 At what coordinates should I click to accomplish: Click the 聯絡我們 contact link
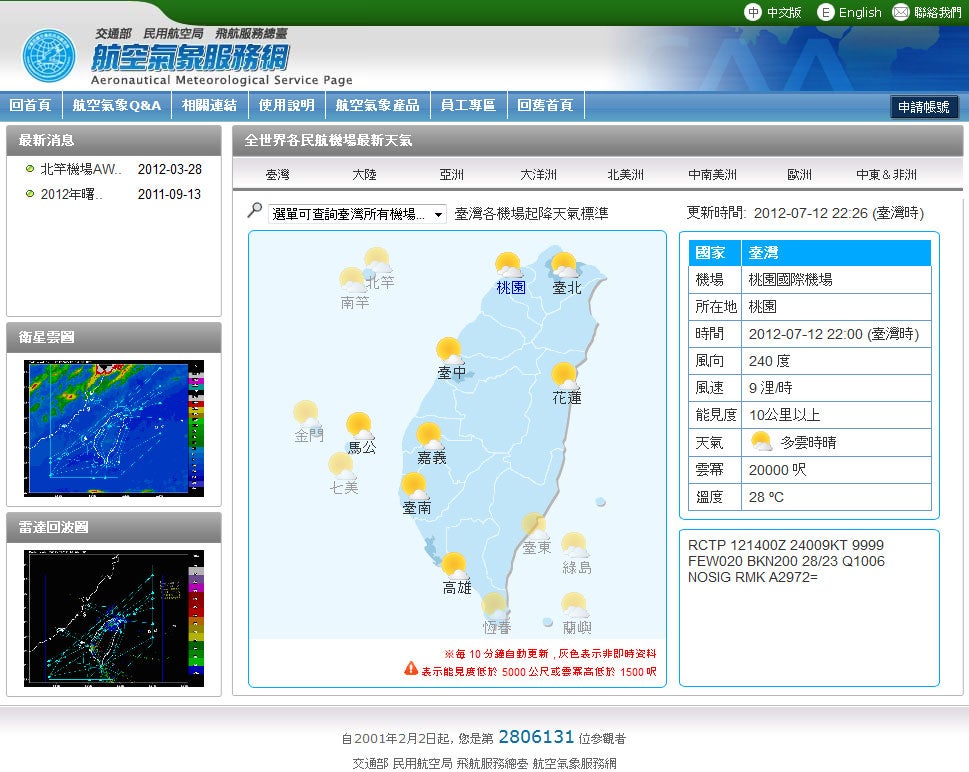[929, 12]
